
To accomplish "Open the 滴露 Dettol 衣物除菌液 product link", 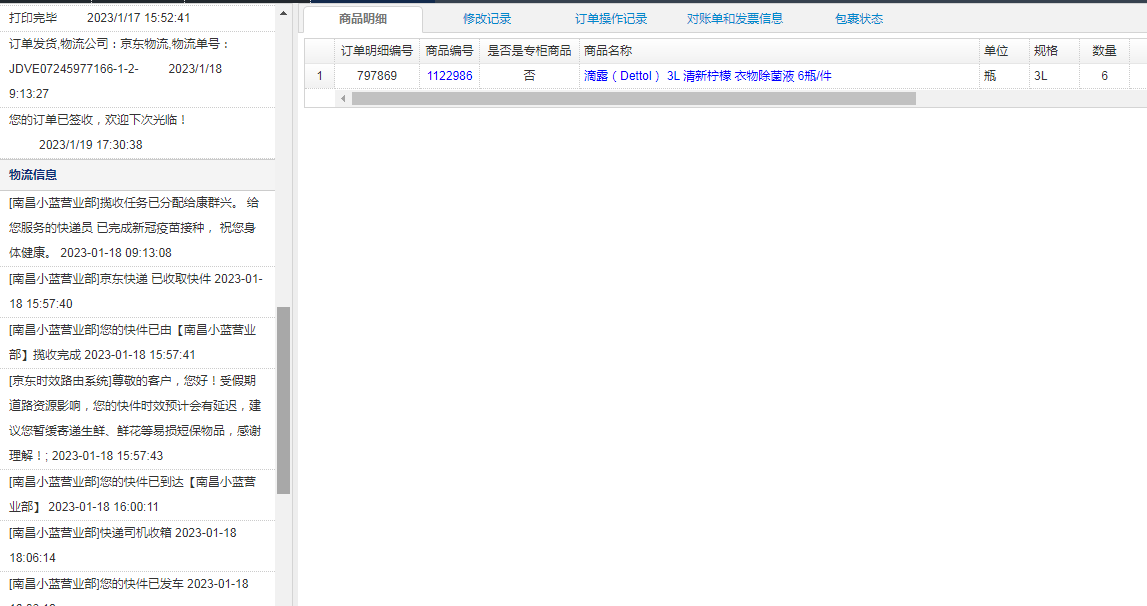I will click(707, 76).
